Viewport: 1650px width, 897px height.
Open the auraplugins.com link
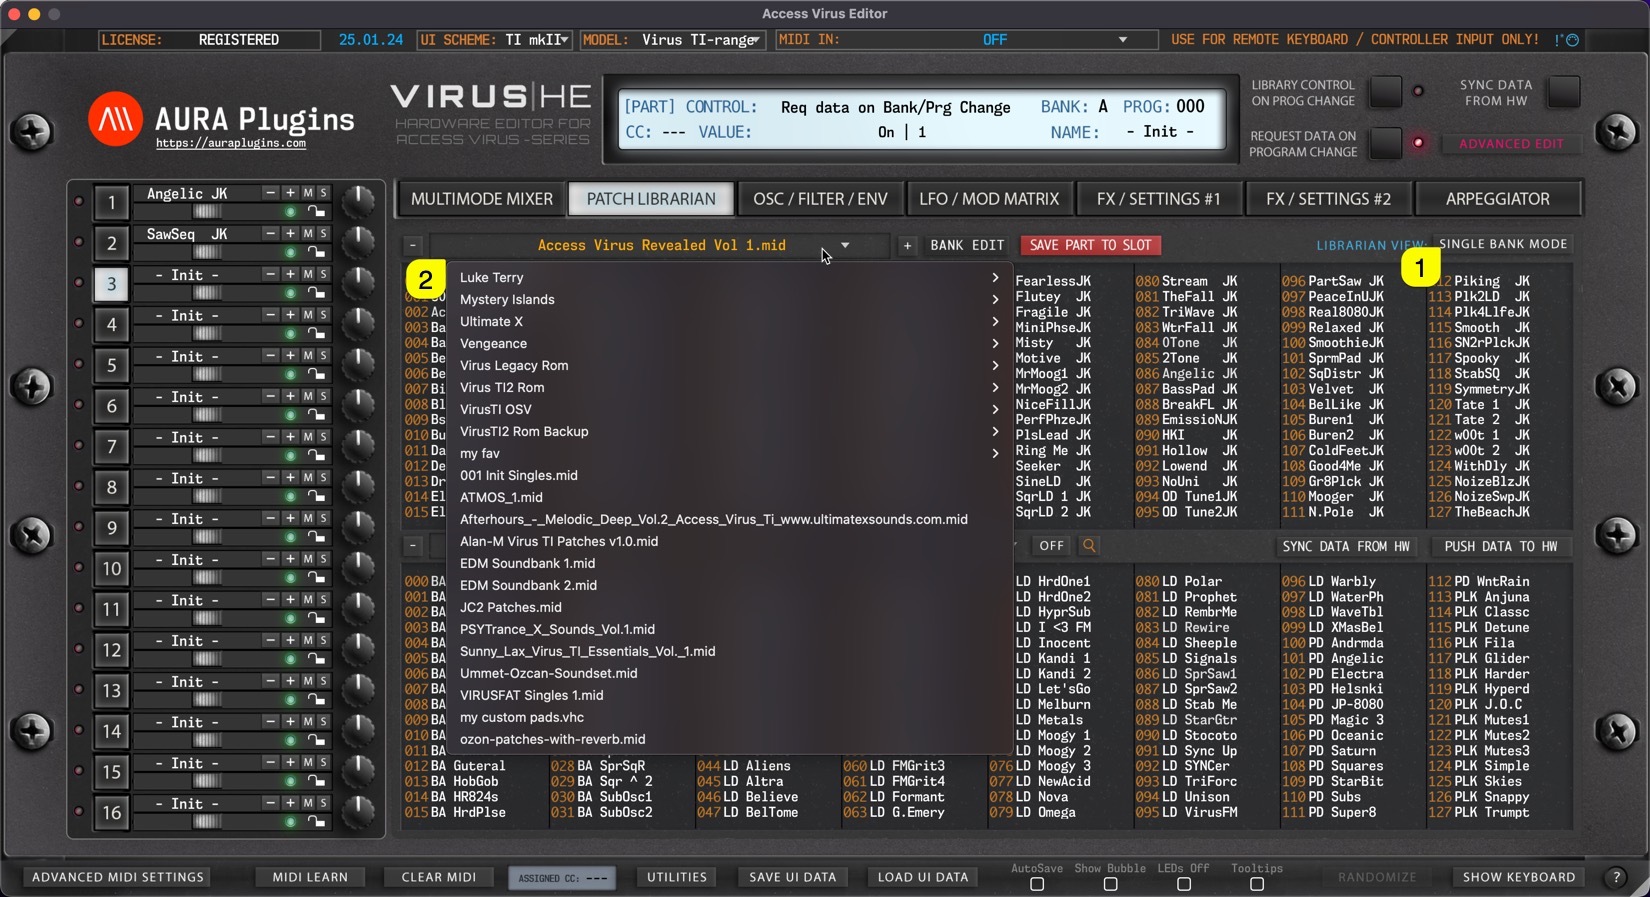(231, 144)
